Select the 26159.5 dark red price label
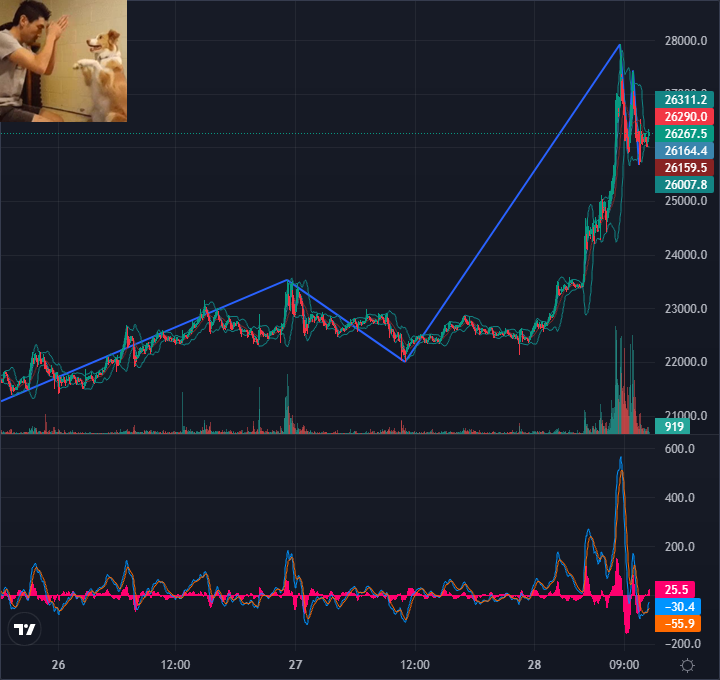Viewport: 720px width, 680px height. click(684, 168)
